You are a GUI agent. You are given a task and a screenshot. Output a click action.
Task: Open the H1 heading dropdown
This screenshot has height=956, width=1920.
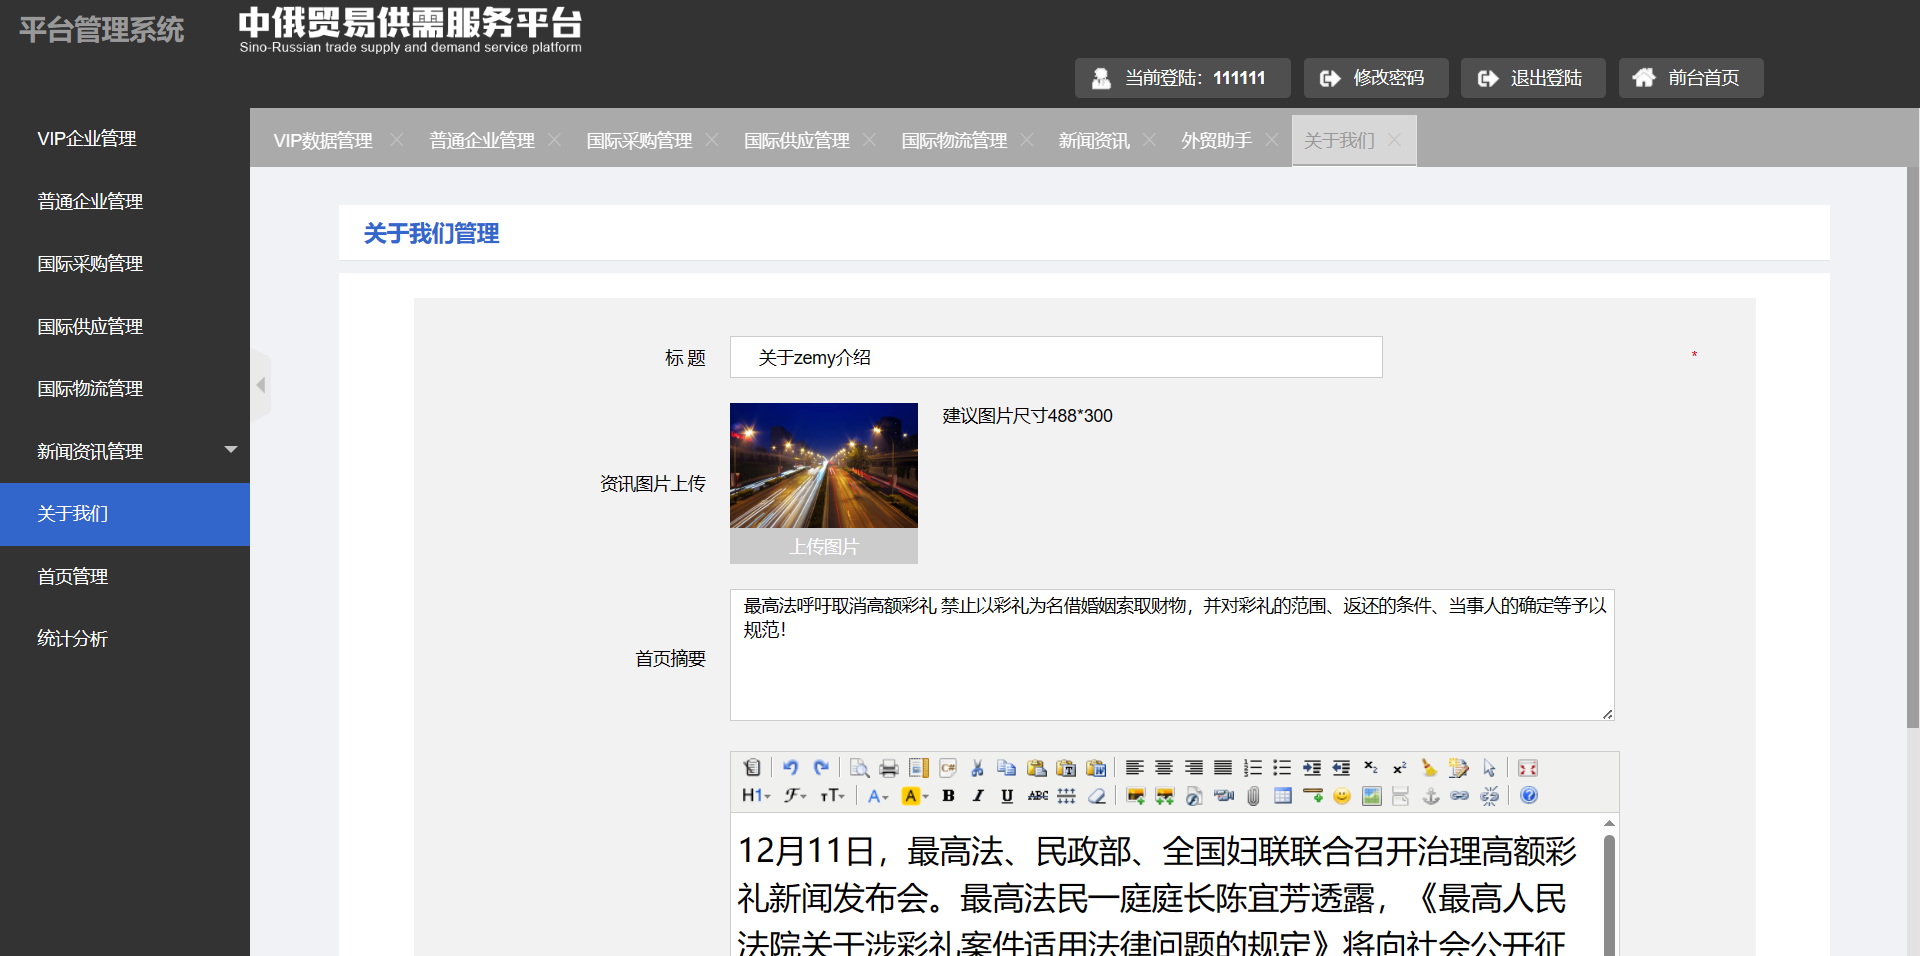(756, 796)
